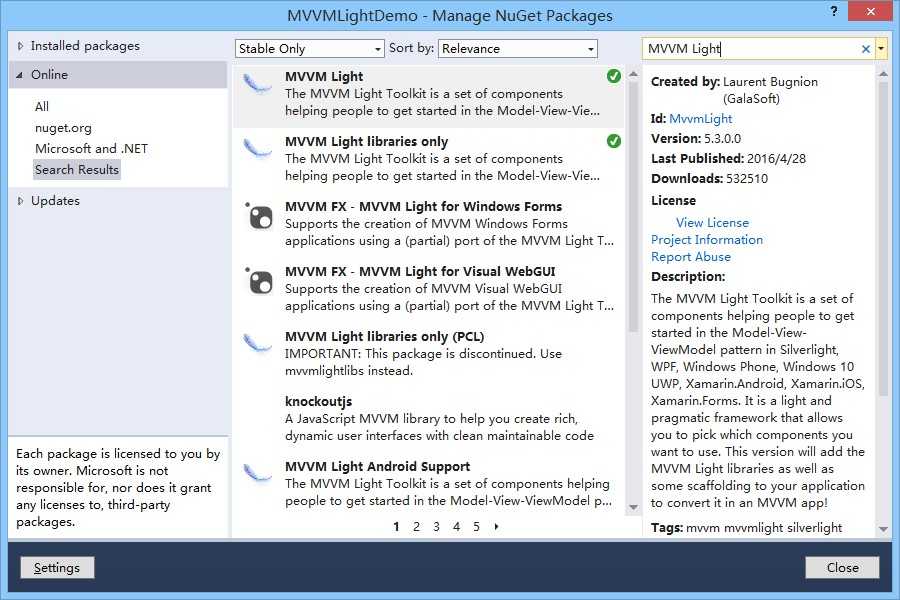Click the green checkmark on MVVM Light libraries only
Image resolution: width=900 pixels, height=600 pixels.
[x=614, y=141]
